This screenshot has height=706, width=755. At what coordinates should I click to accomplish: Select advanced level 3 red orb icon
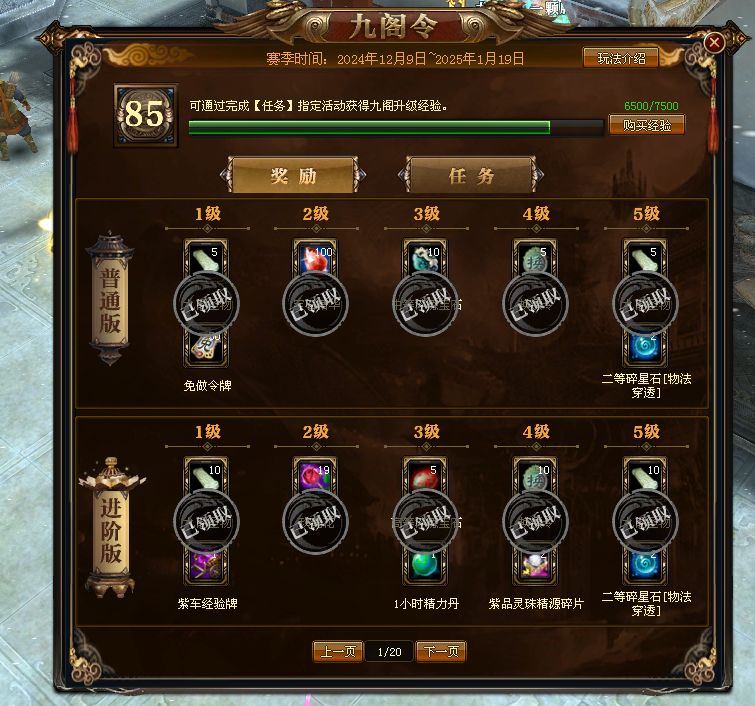(x=425, y=476)
